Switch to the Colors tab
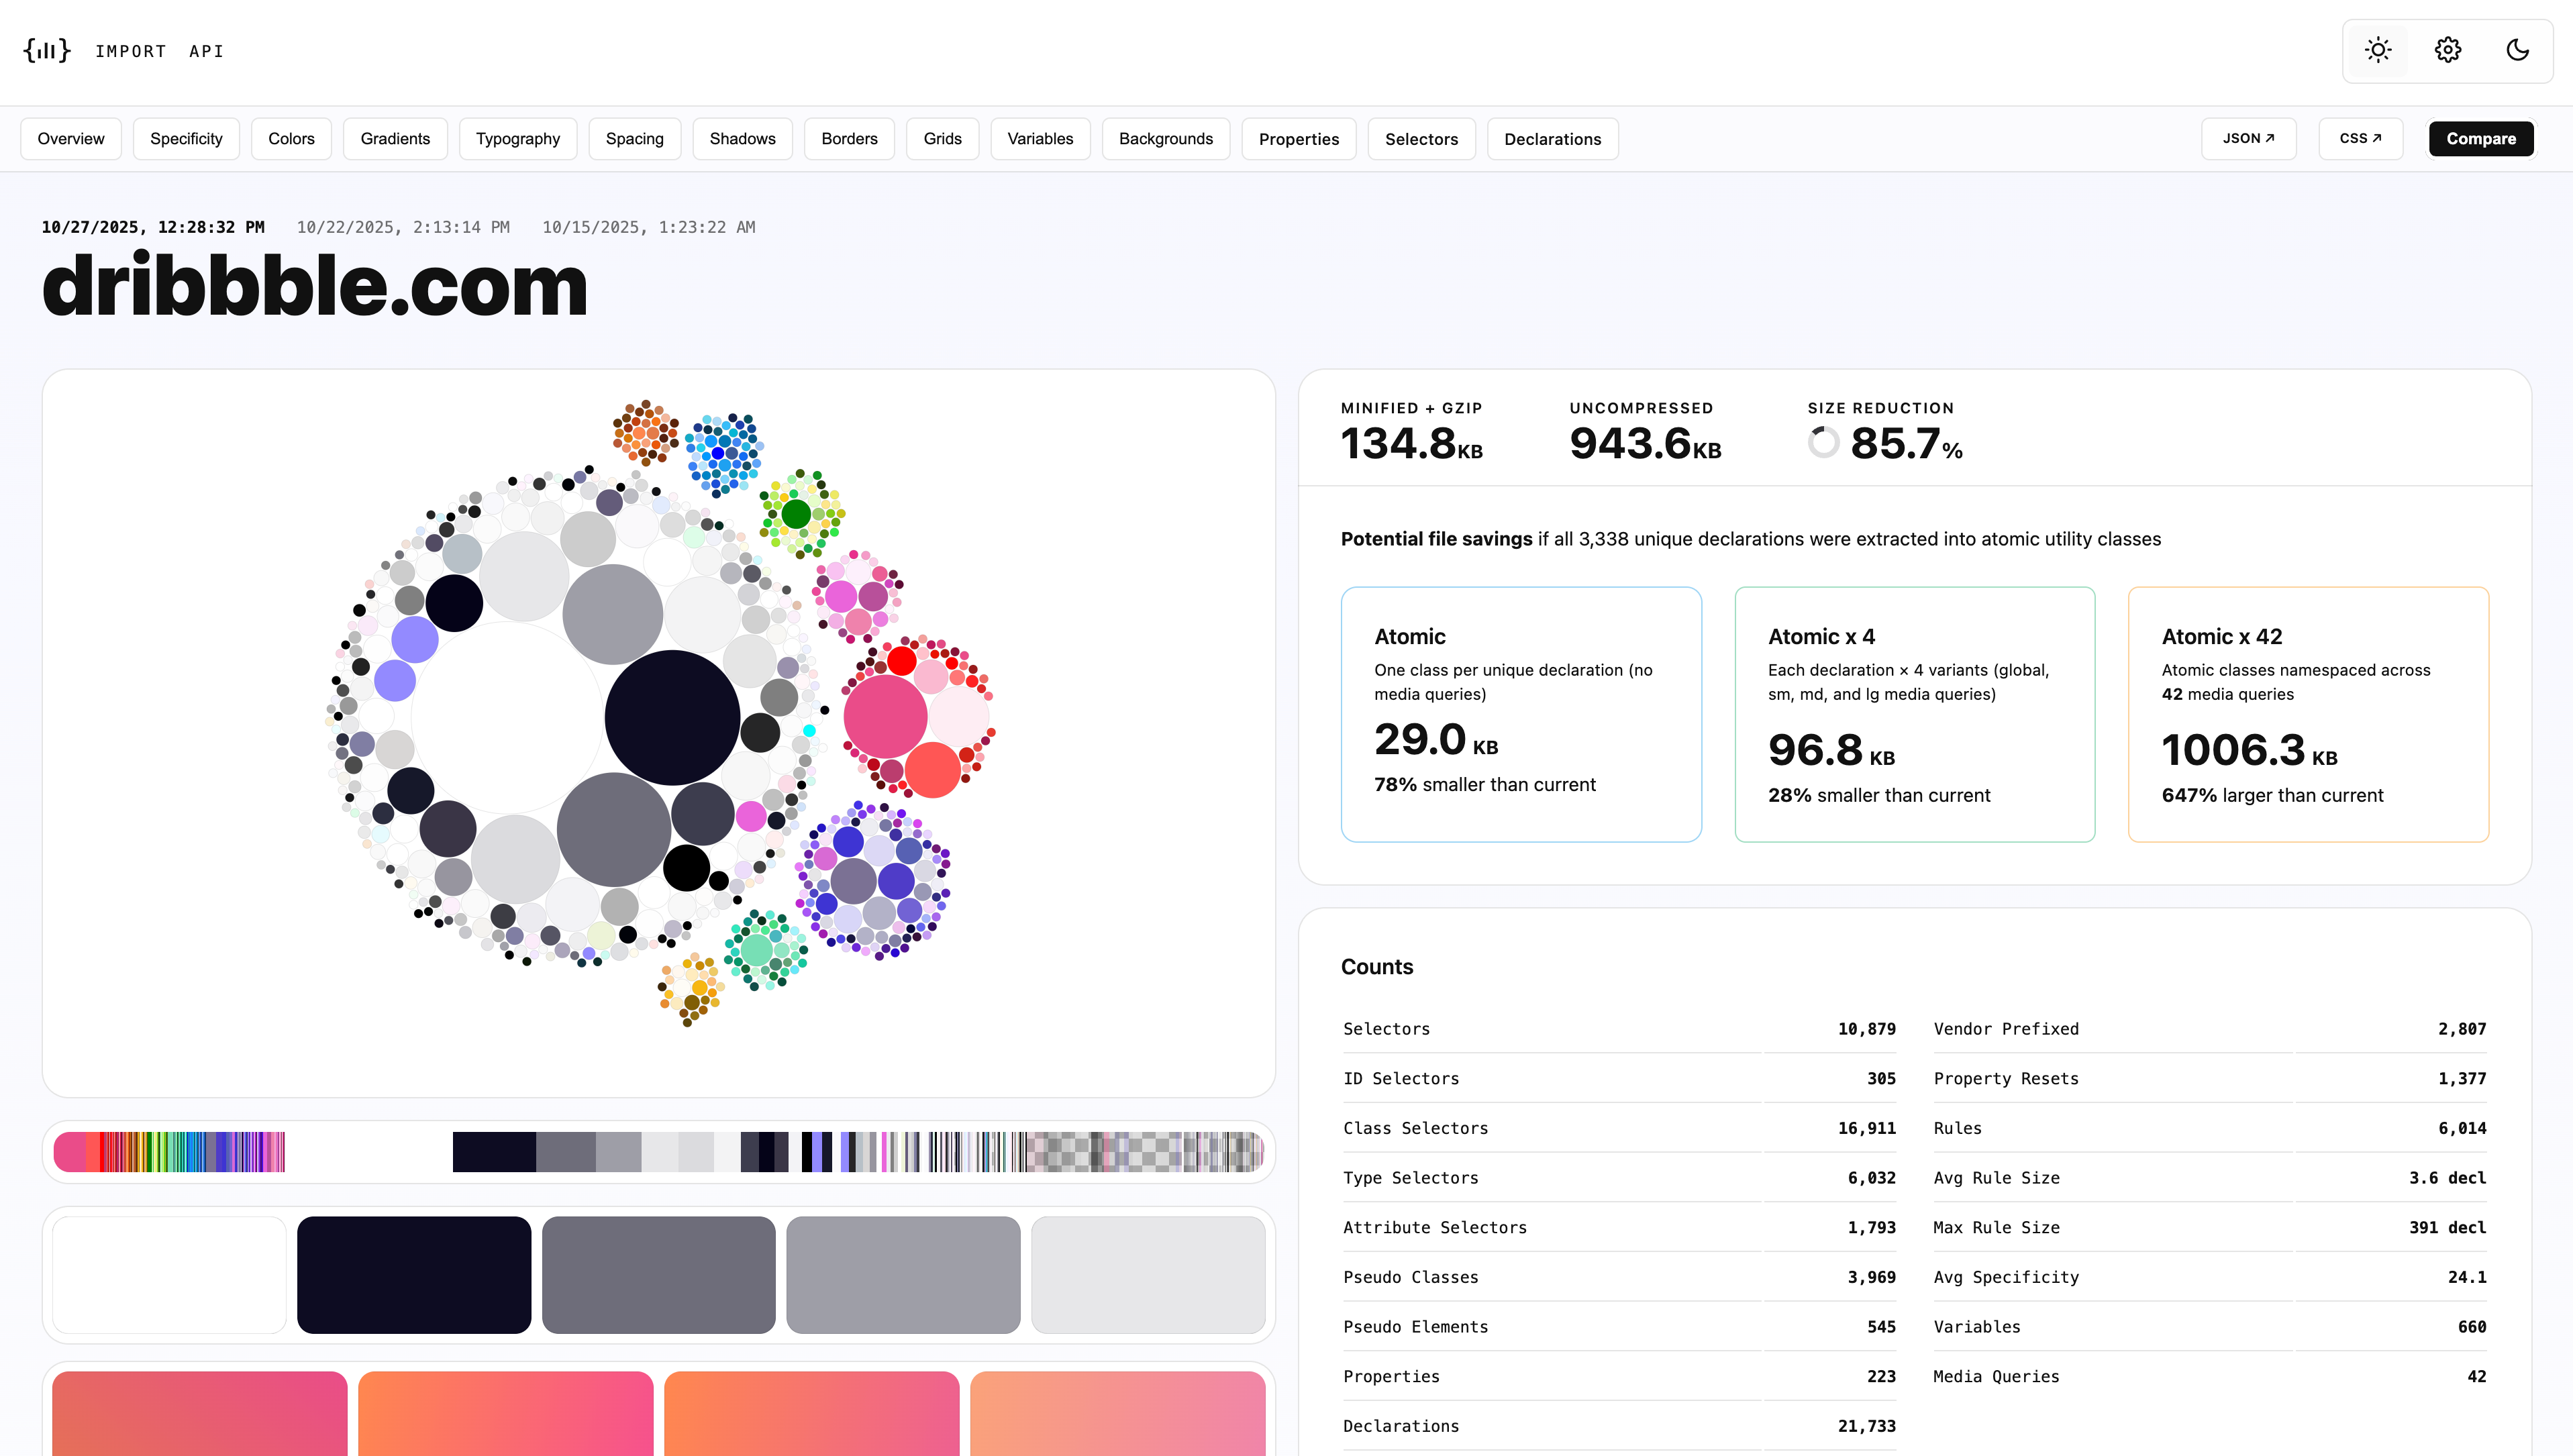Screen dimensions: 2573x1456 pyautogui.click(x=291, y=139)
